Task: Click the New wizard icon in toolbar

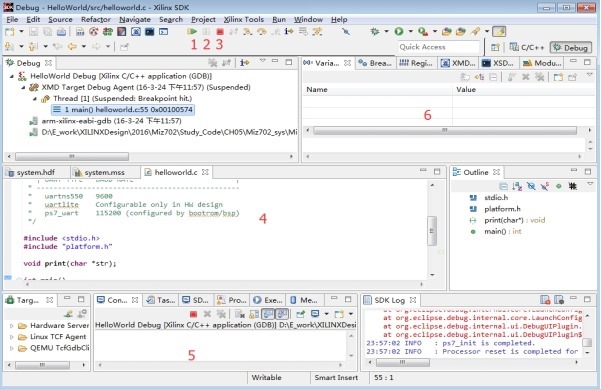Action: (x=10, y=31)
